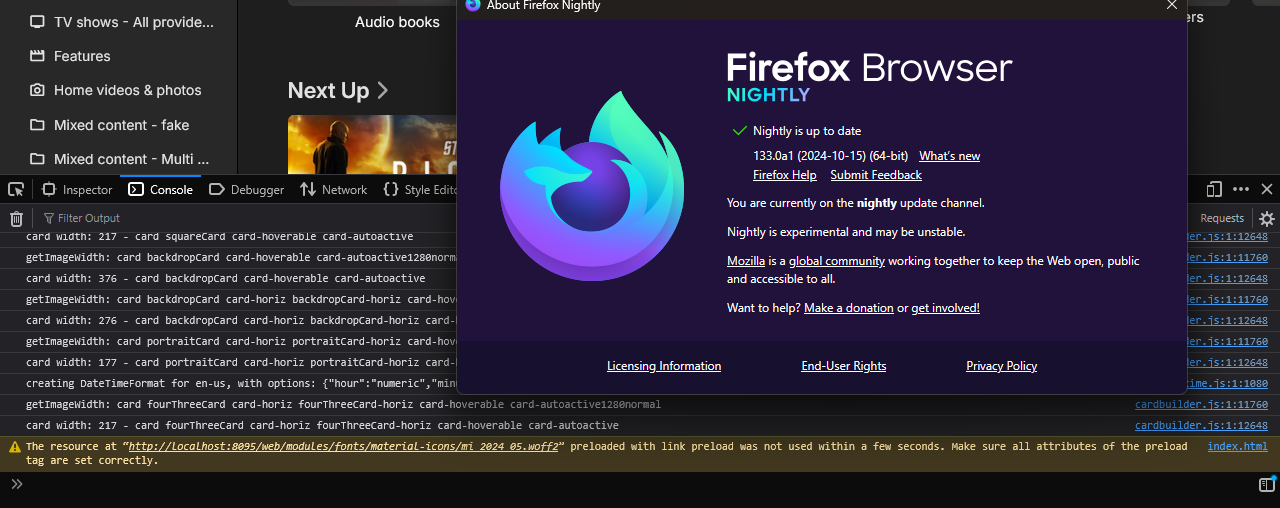Clear the console with the trash icon
1280x508 pixels.
coord(16,218)
